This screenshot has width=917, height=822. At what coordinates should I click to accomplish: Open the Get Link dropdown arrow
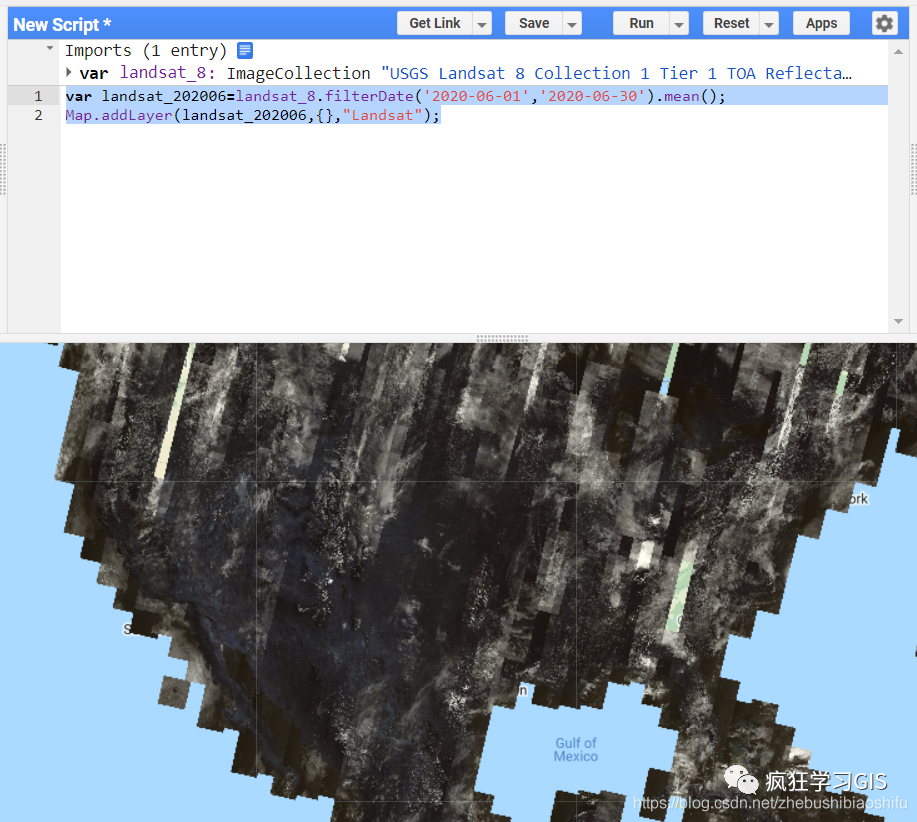tap(482, 24)
